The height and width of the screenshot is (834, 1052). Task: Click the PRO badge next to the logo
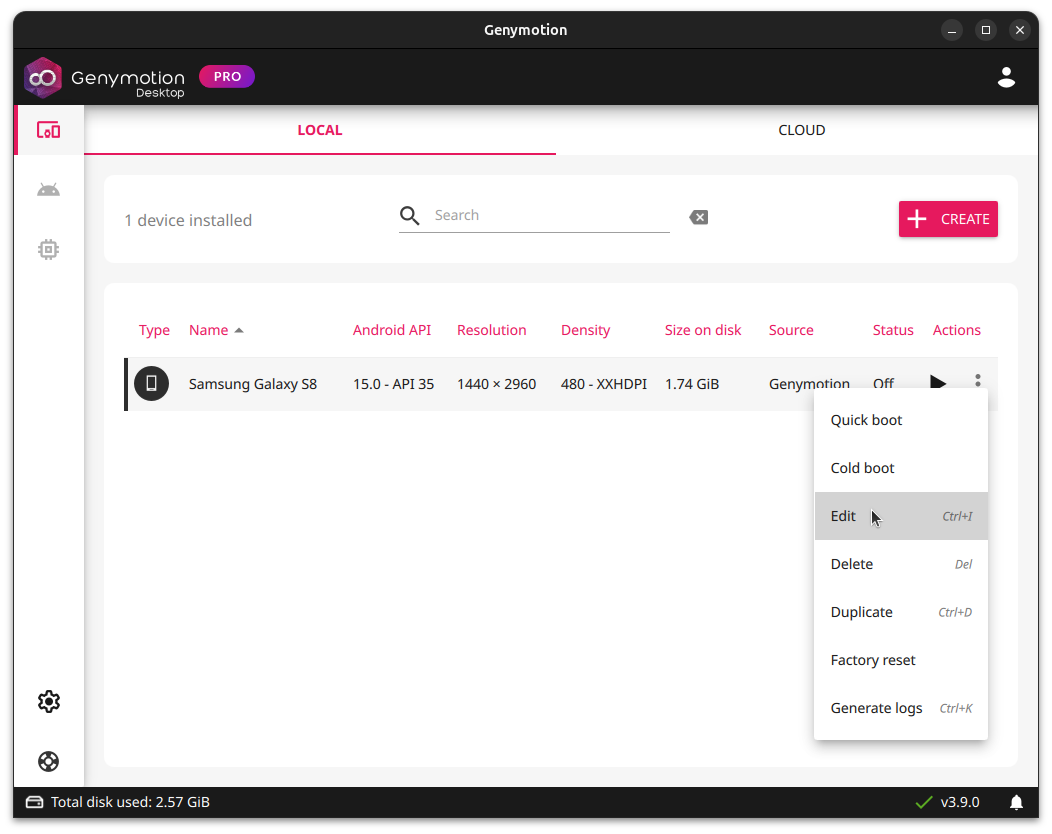[x=227, y=76]
